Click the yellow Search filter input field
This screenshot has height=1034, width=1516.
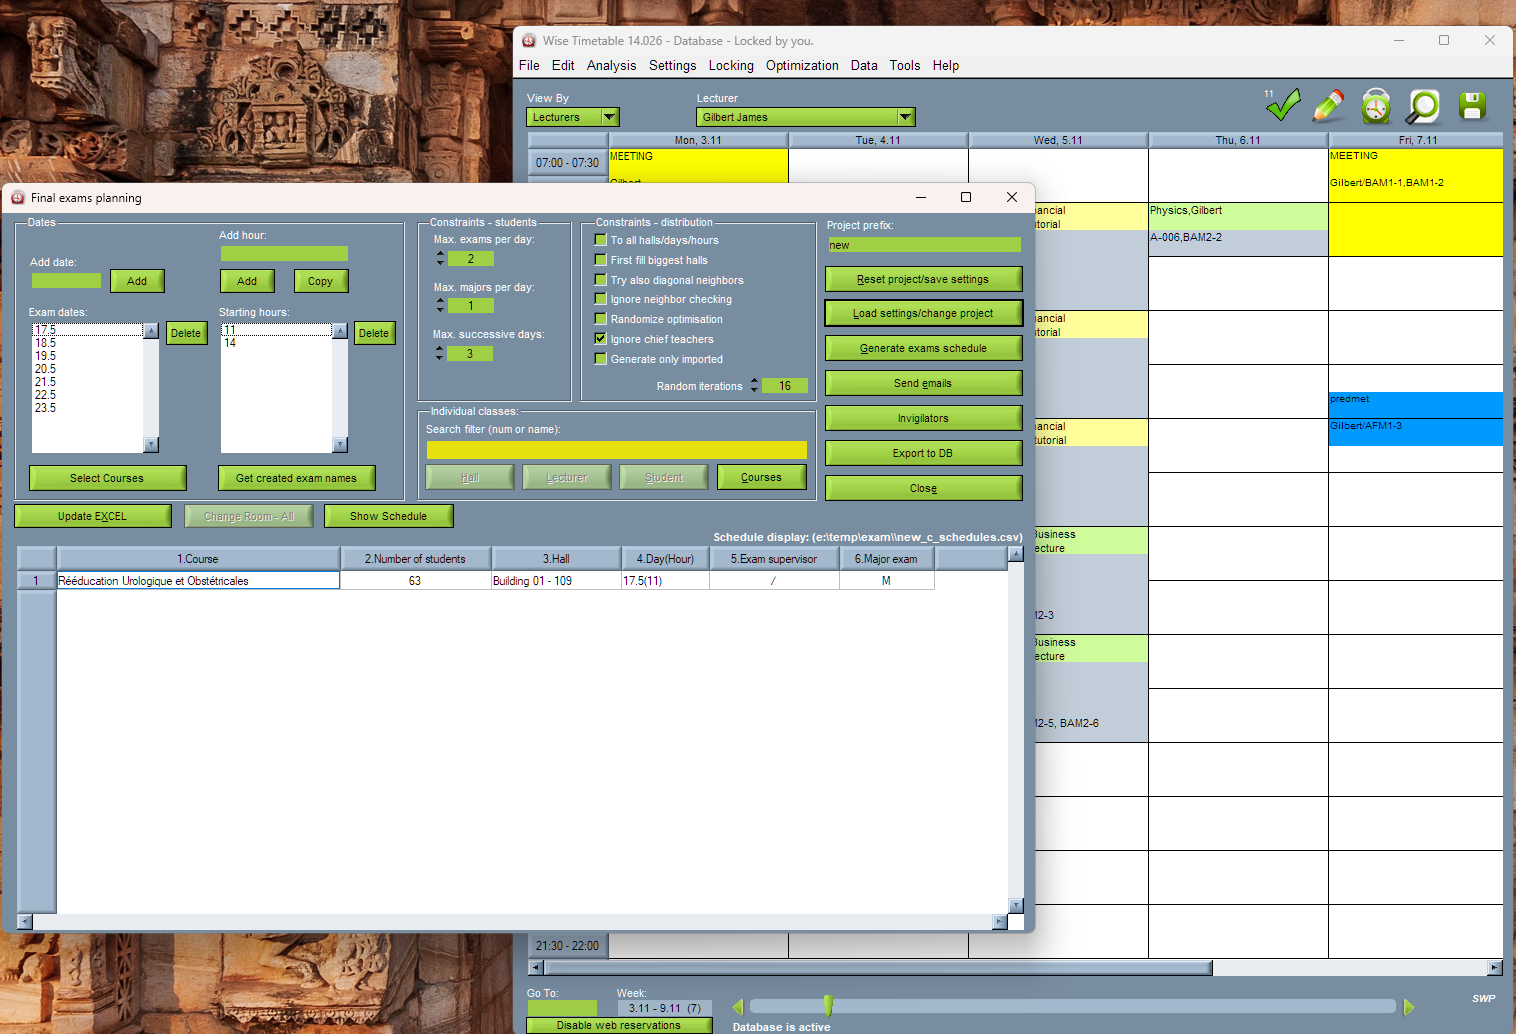(x=616, y=450)
